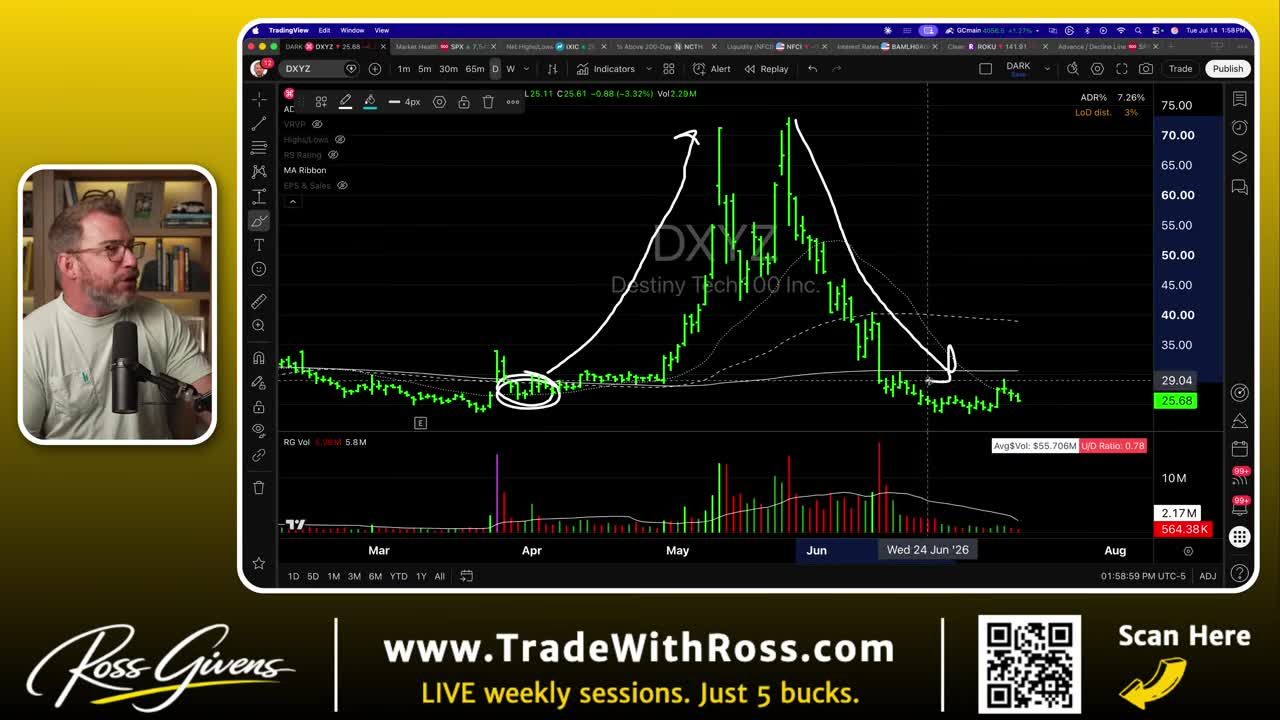The width and height of the screenshot is (1280, 720).
Task: Select the 3M date range
Action: (354, 576)
